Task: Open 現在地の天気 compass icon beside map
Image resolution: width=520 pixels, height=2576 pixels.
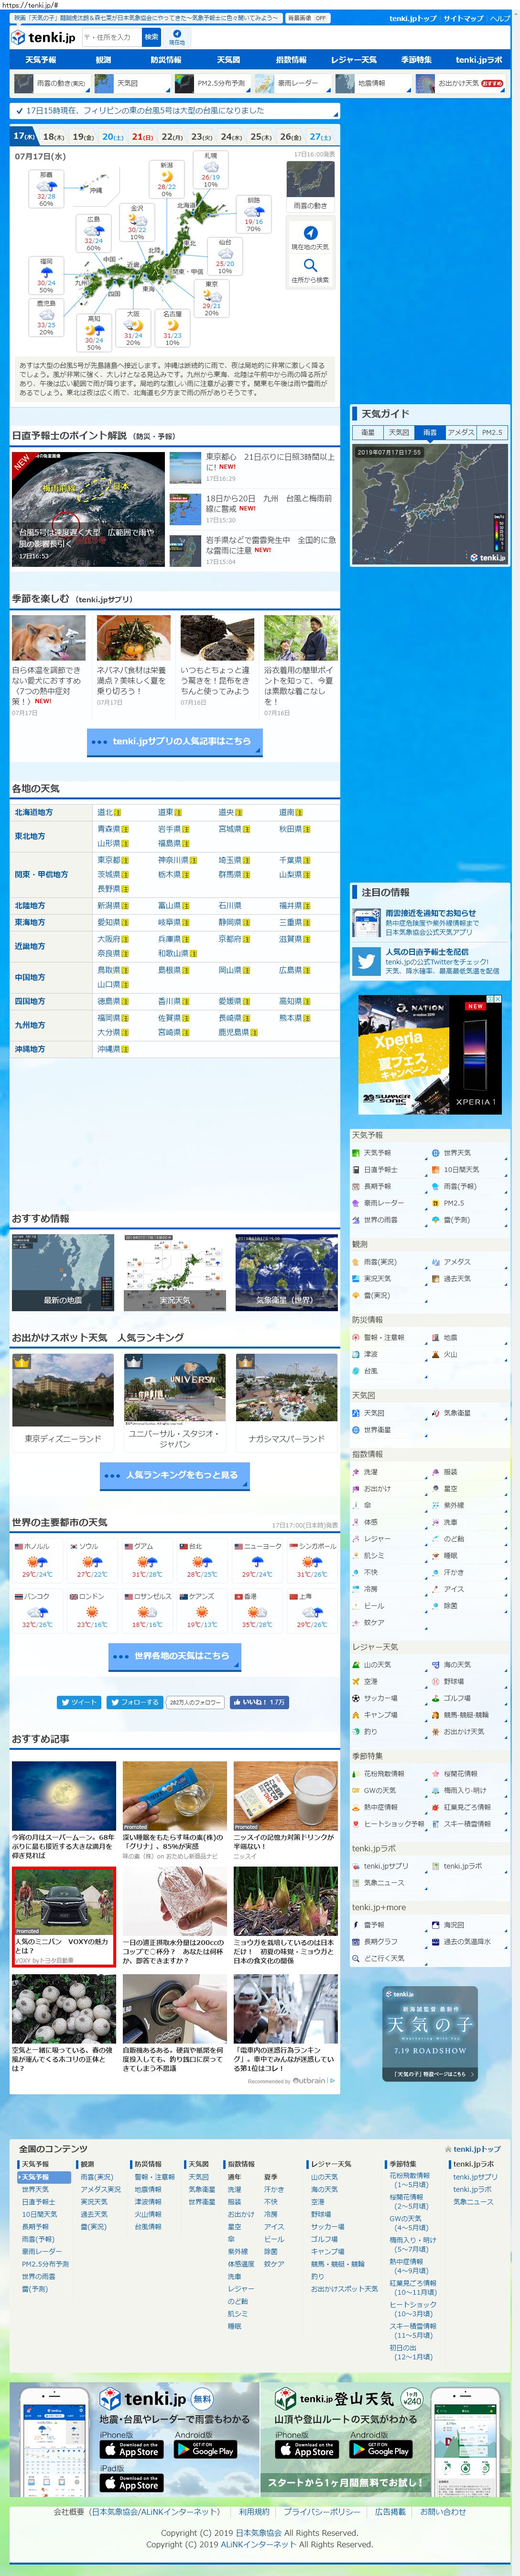Action: (310, 232)
